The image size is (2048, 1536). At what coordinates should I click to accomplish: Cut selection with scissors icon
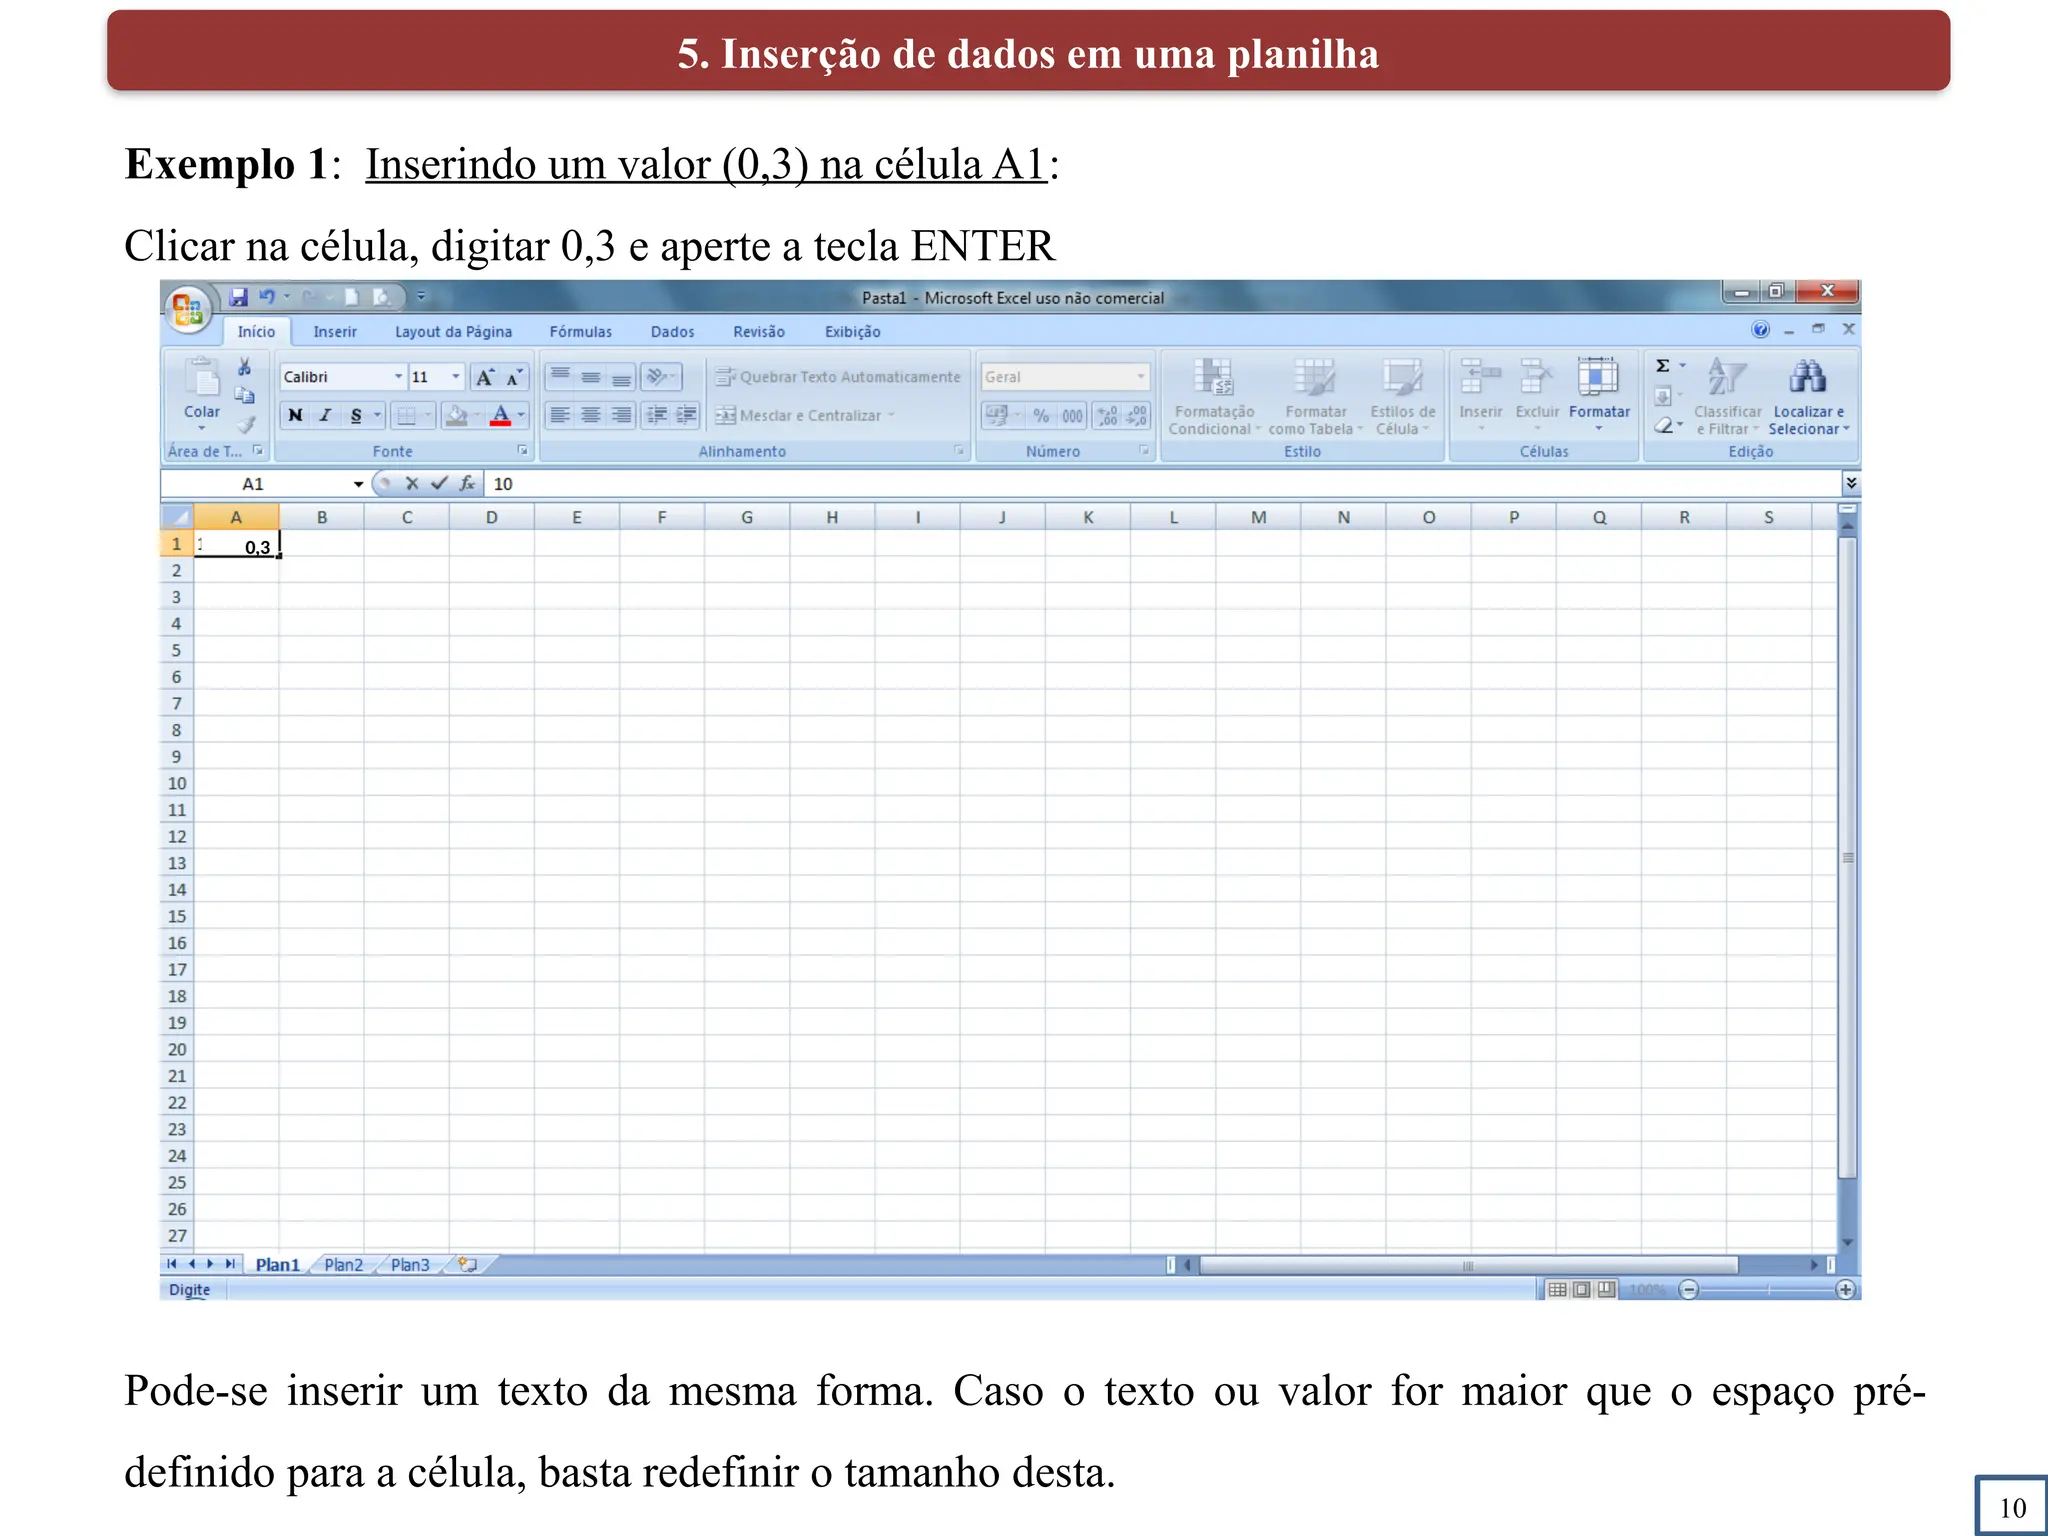(245, 367)
